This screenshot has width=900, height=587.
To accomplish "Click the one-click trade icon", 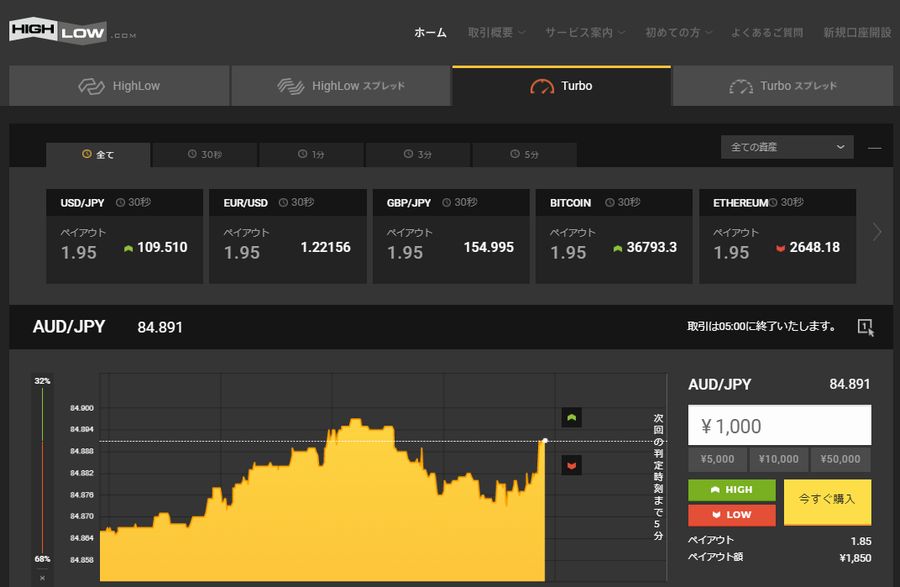I will tap(865, 327).
